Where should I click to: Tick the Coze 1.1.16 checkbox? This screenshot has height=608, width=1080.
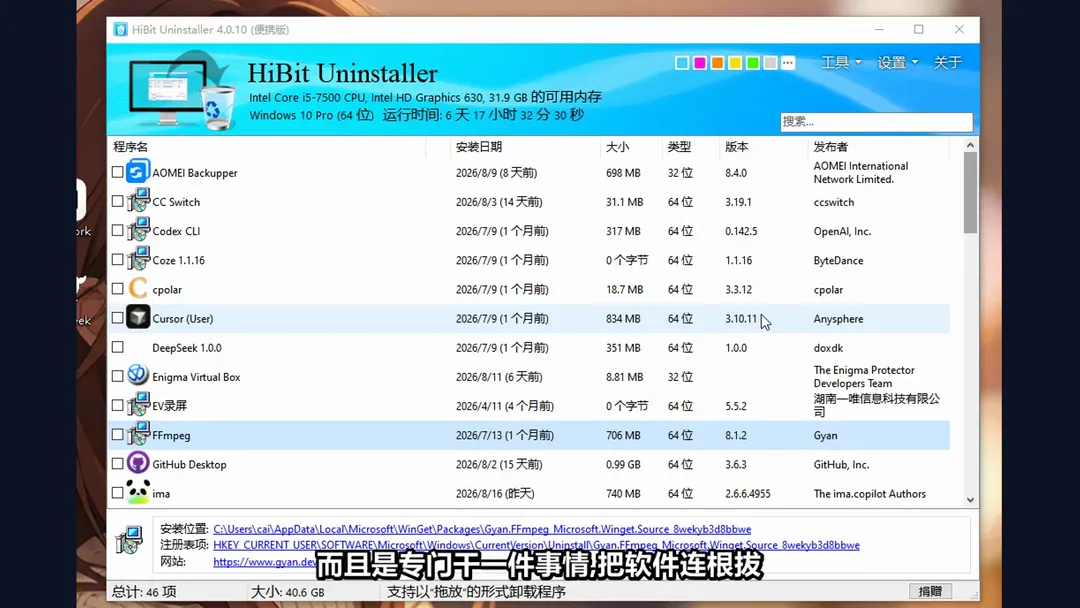point(118,260)
